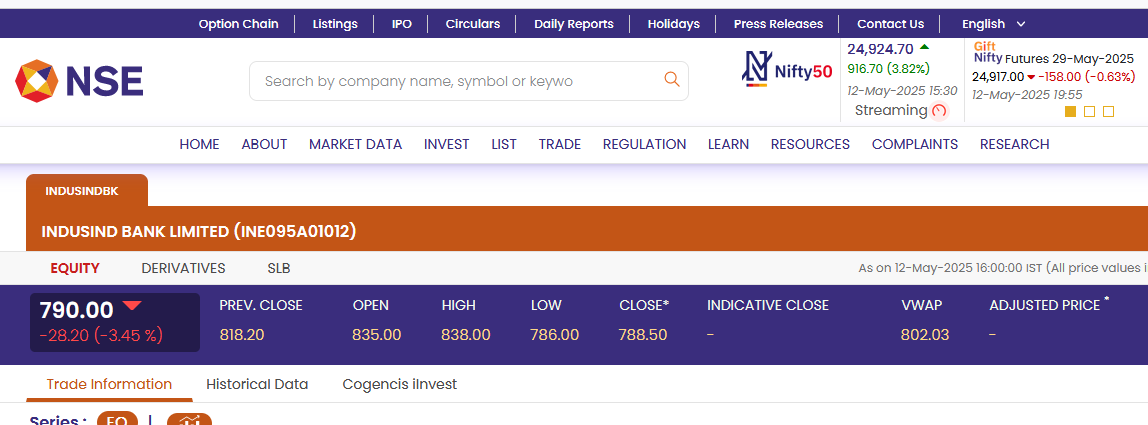Viewport: 1148px width, 425px height.
Task: Open the MARKET DATA menu
Action: [x=355, y=144]
